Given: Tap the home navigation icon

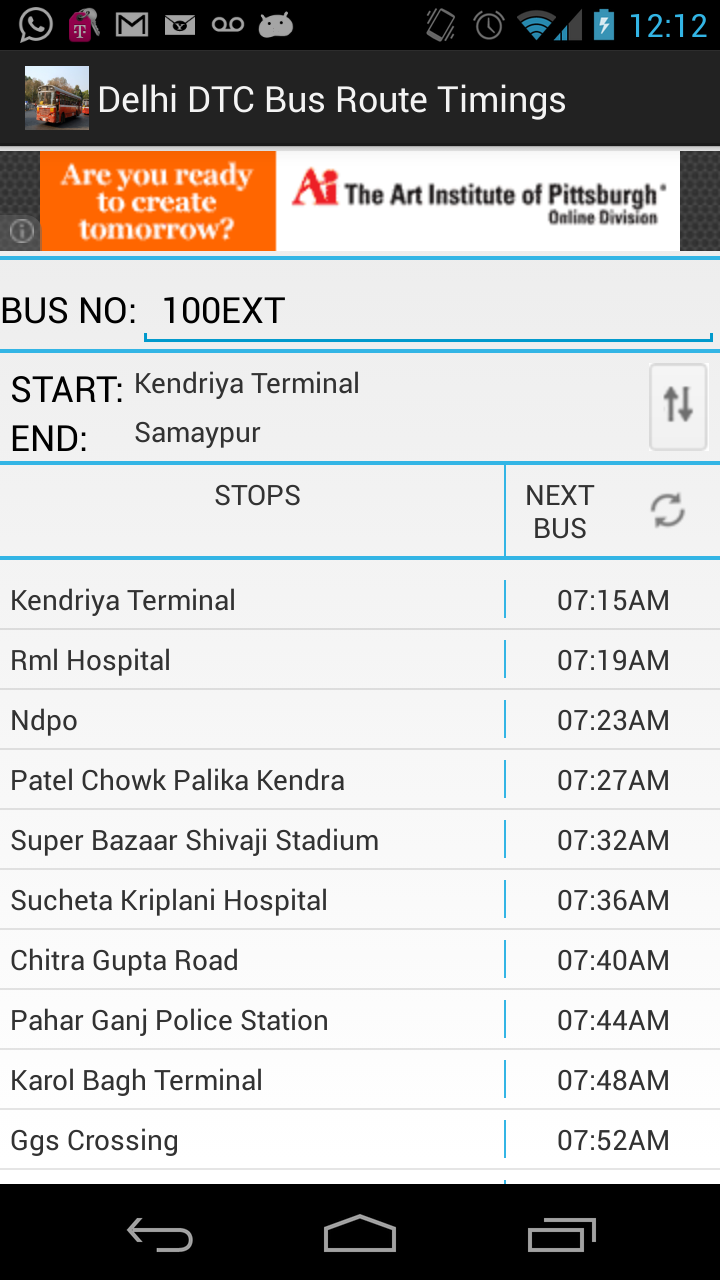Looking at the screenshot, I should tap(360, 1235).
